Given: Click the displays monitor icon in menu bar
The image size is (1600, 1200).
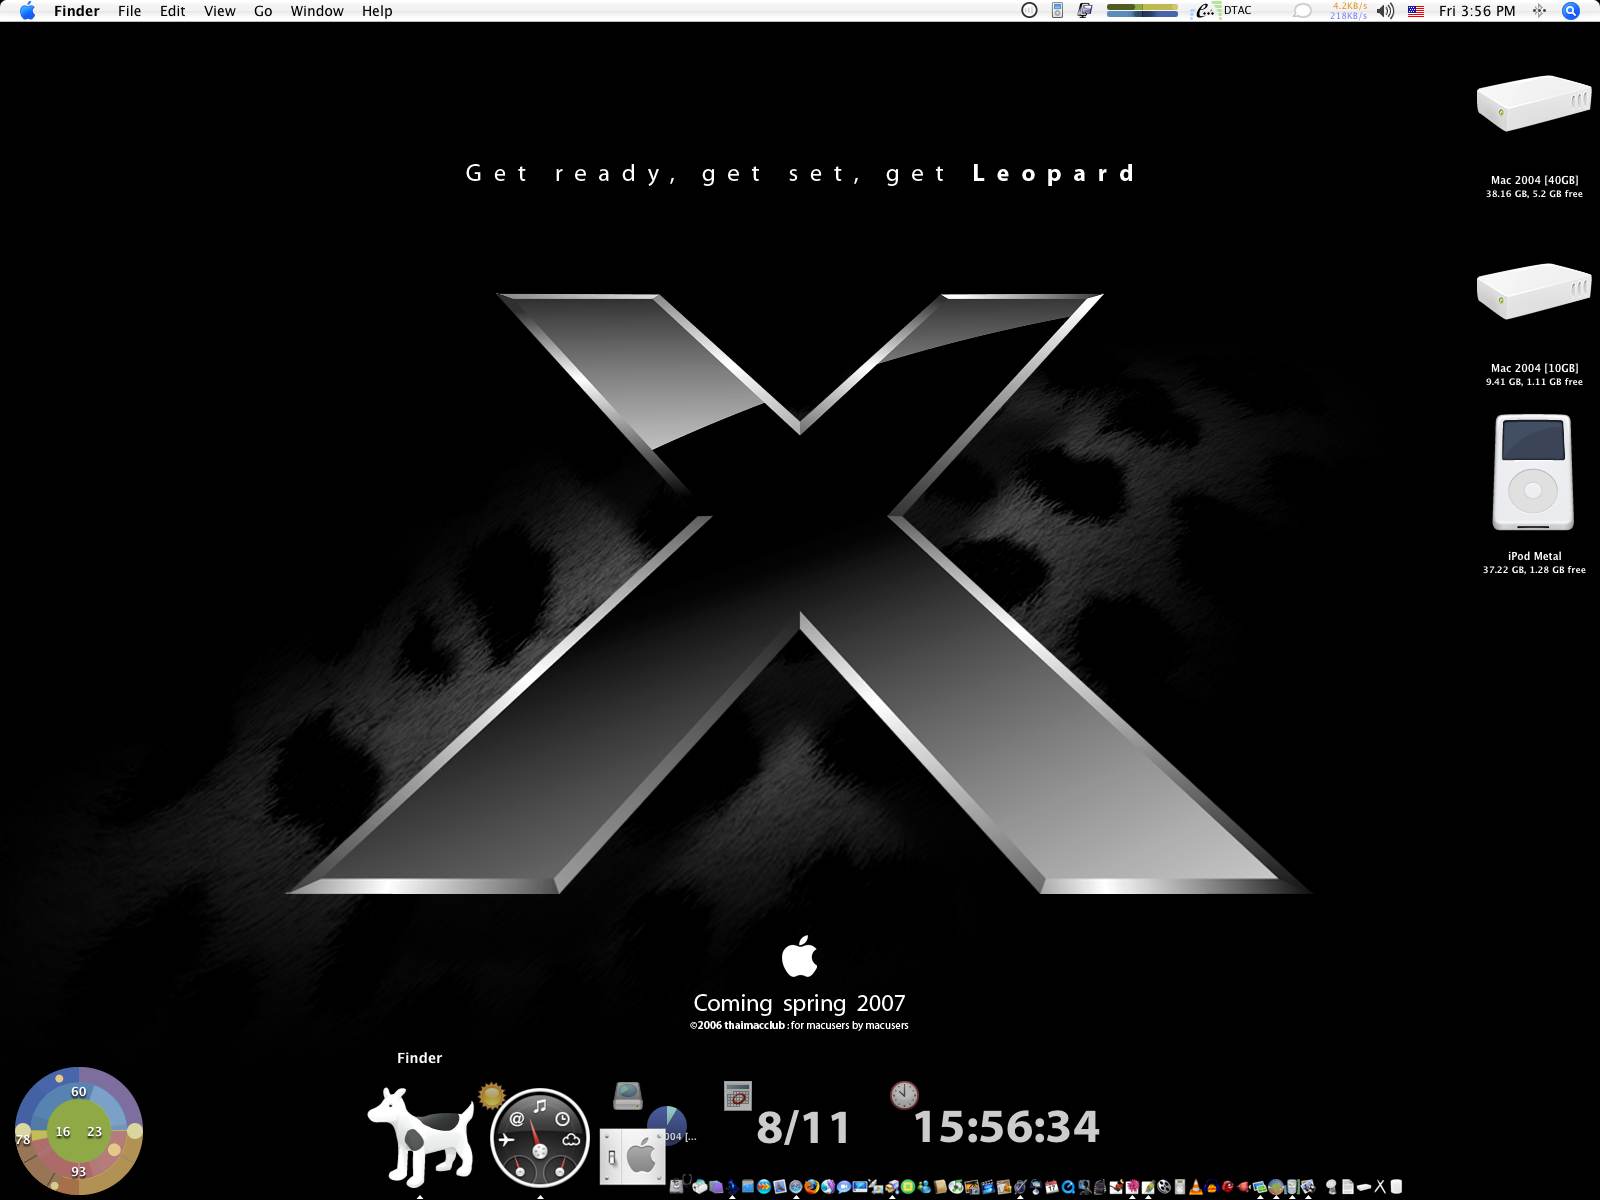Looking at the screenshot, I should pyautogui.click(x=1084, y=11).
